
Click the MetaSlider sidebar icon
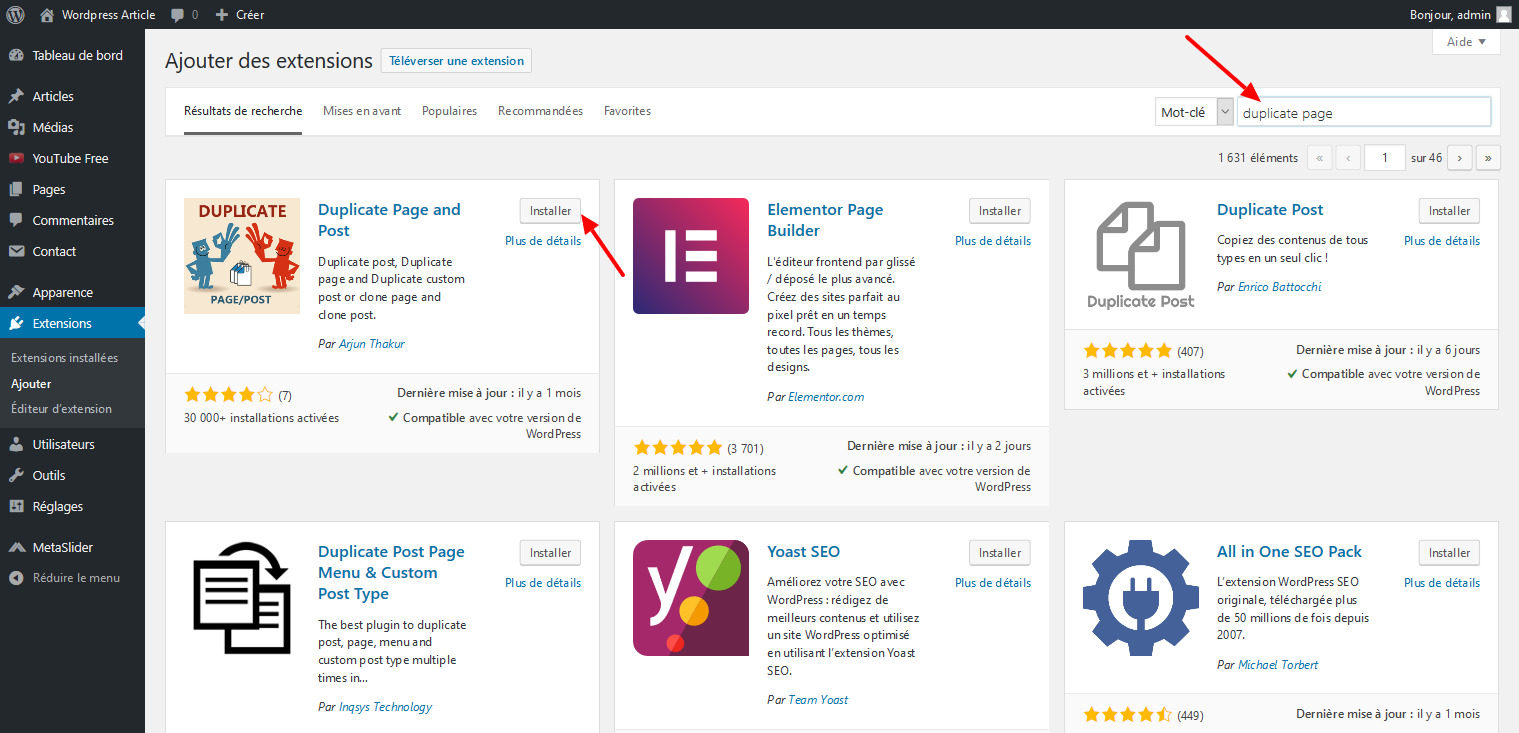16,547
